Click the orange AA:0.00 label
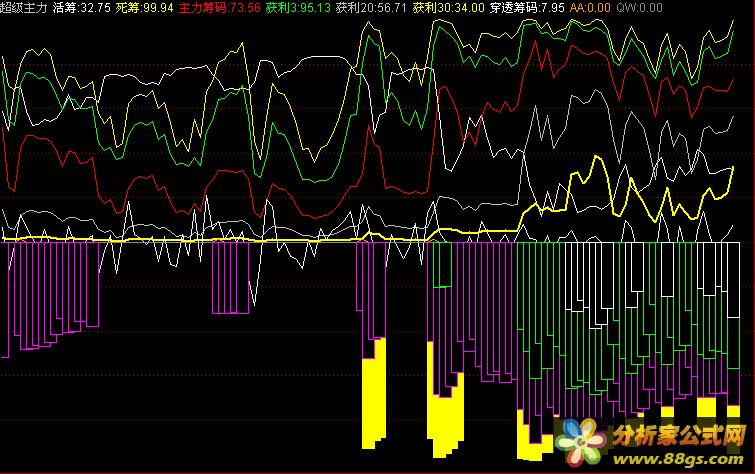 coord(590,8)
